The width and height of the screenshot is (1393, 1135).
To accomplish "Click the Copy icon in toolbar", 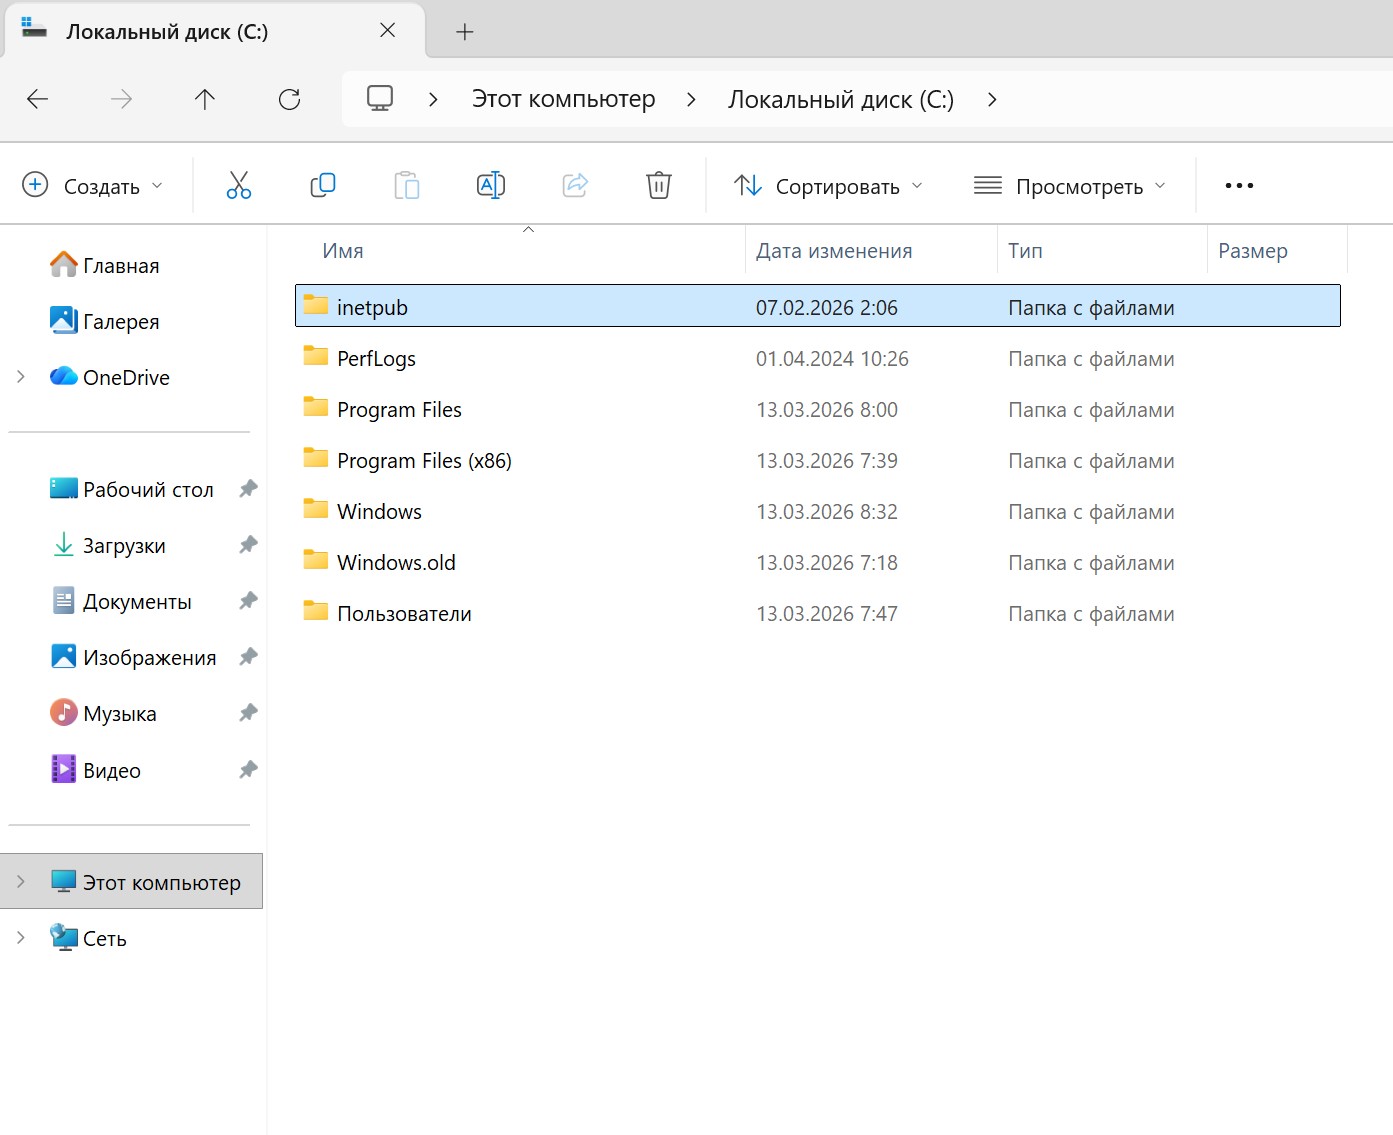I will point(323,185).
